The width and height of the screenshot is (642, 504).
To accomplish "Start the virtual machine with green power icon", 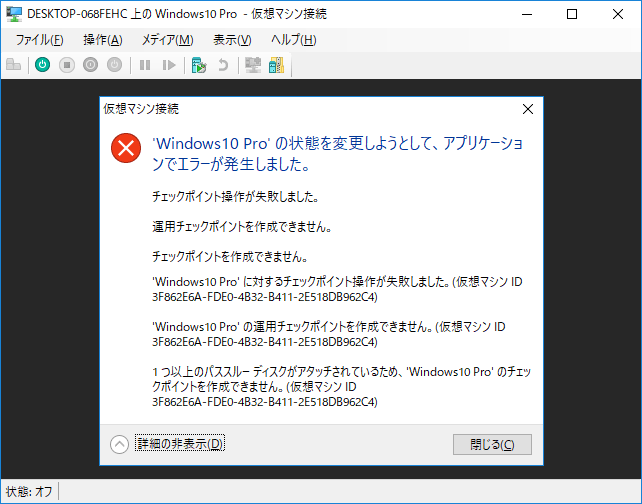I will point(43,65).
